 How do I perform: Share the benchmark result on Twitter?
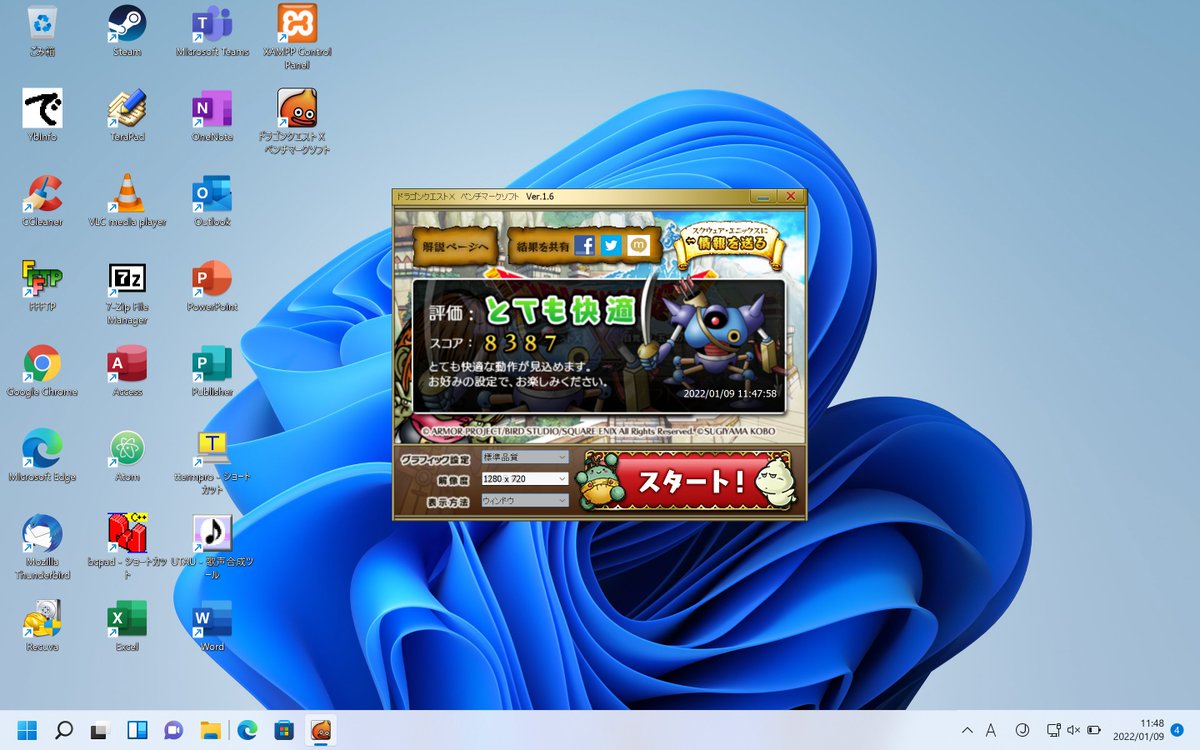612,245
